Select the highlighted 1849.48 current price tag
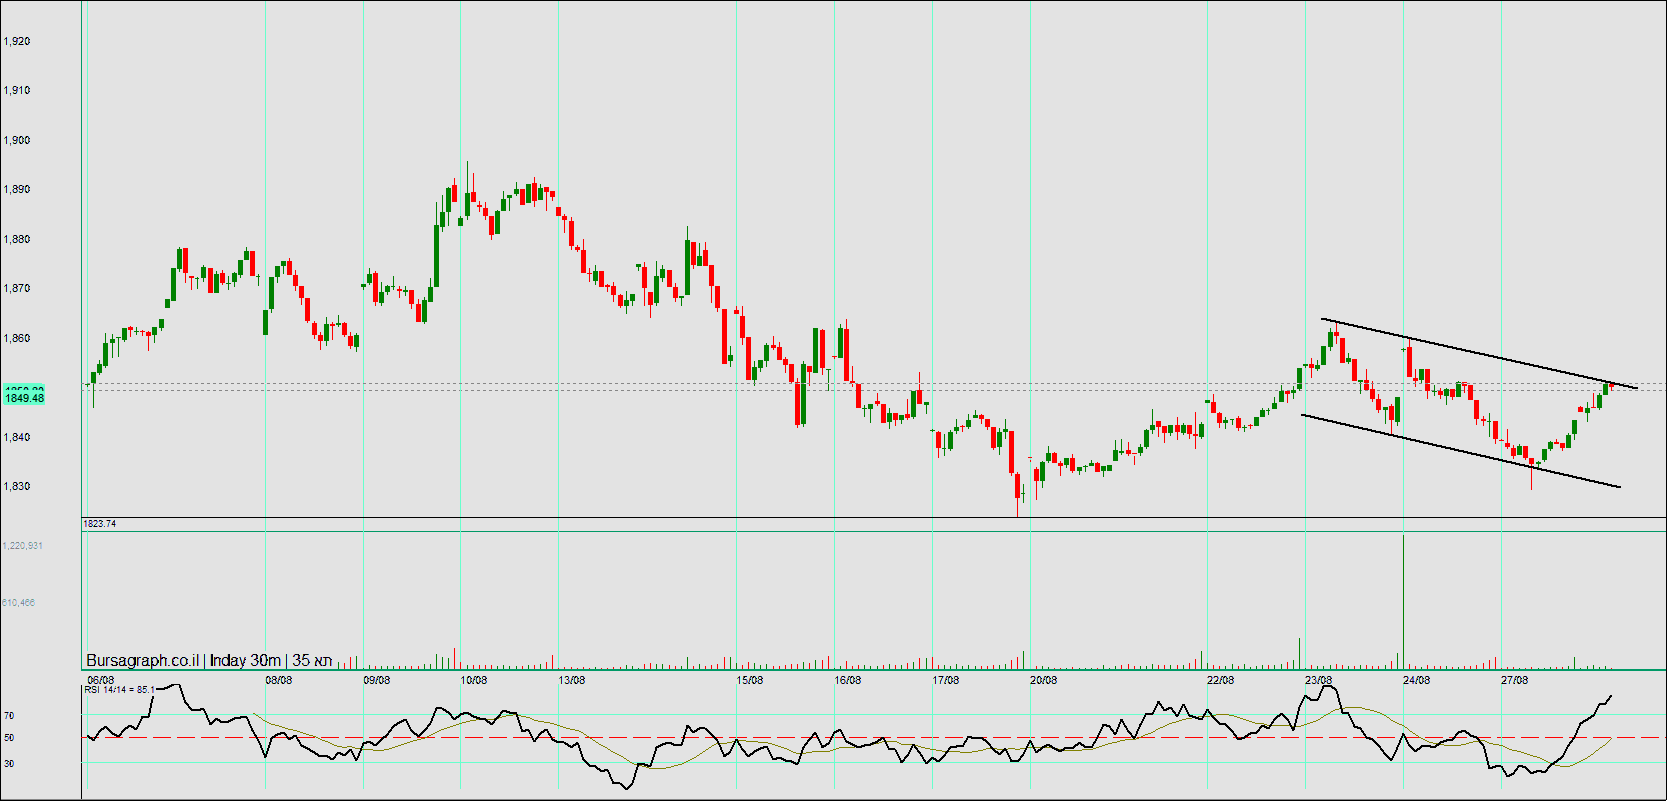The image size is (1667, 801). click(25, 398)
